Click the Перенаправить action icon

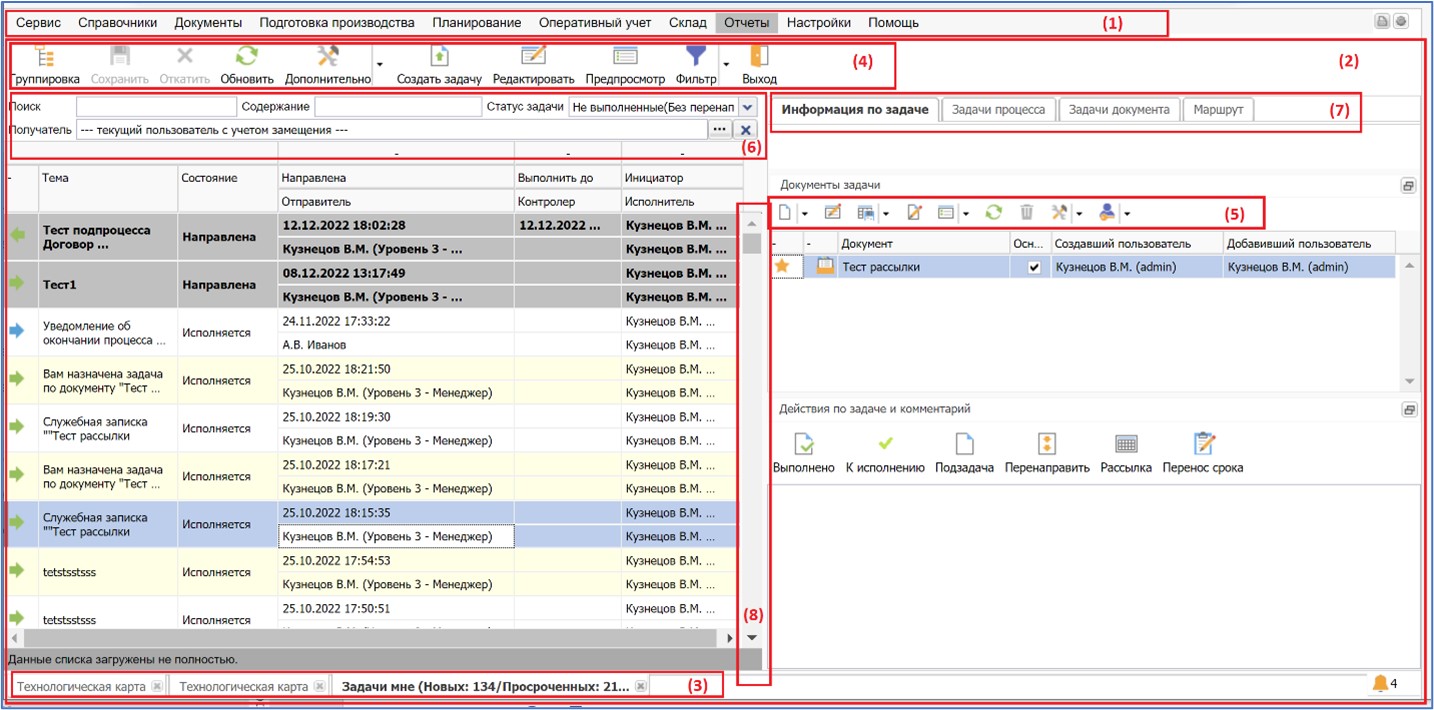(x=1046, y=445)
